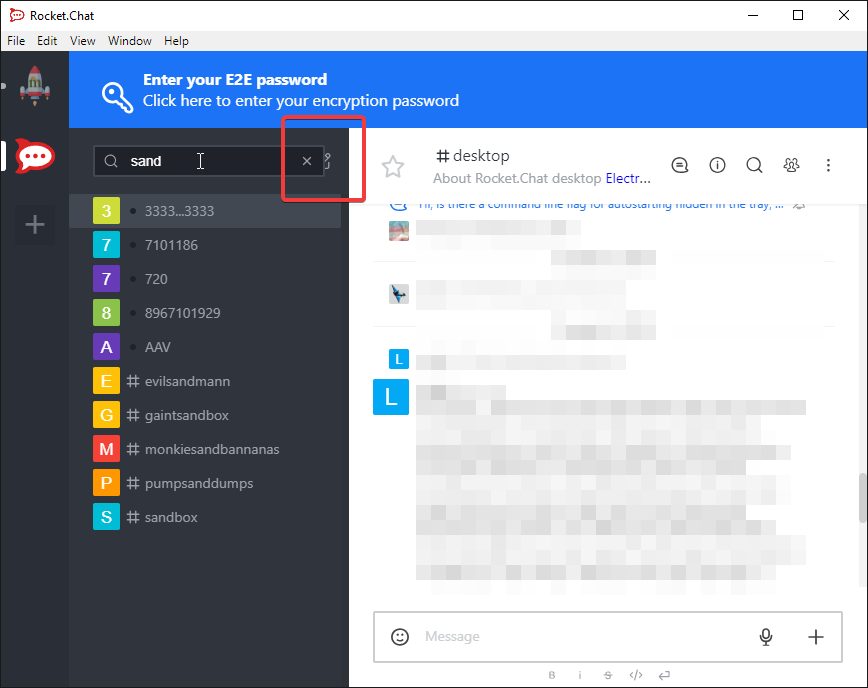
Task: Click the Rocket.Chat title bar logo
Action: pyautogui.click(x=17, y=15)
